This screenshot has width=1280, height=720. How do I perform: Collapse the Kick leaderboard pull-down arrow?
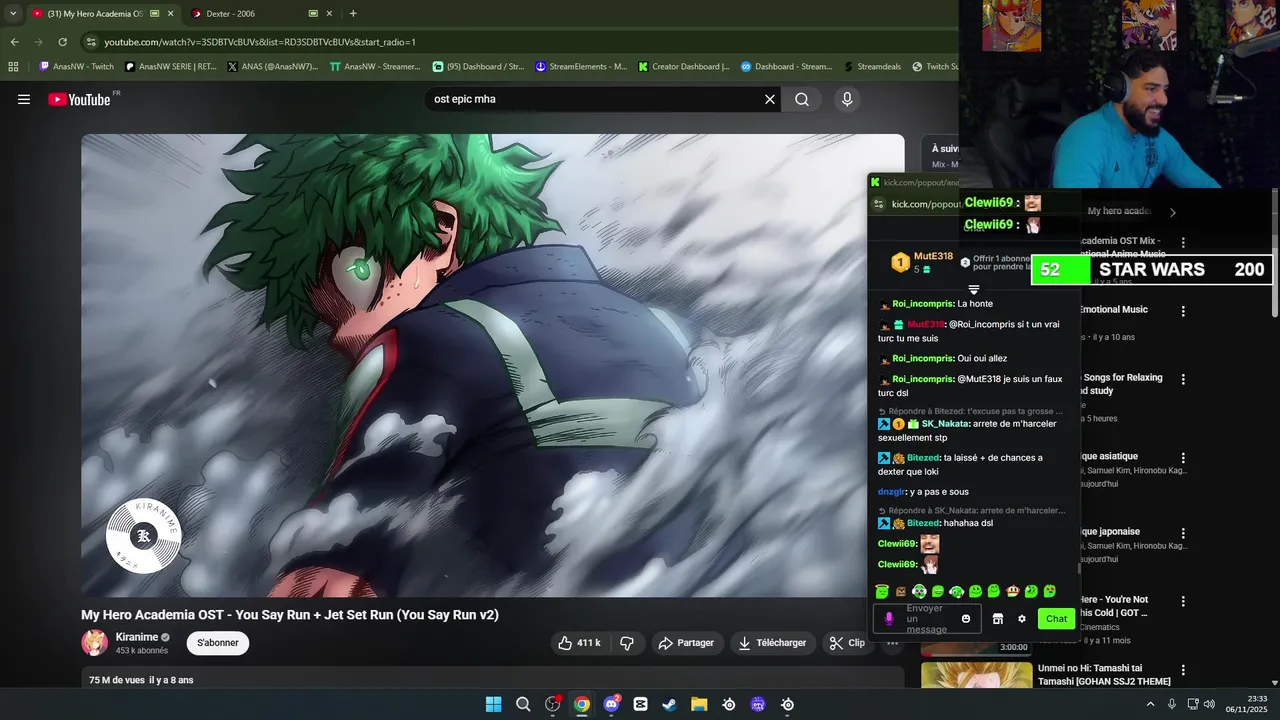pyautogui.click(x=973, y=290)
